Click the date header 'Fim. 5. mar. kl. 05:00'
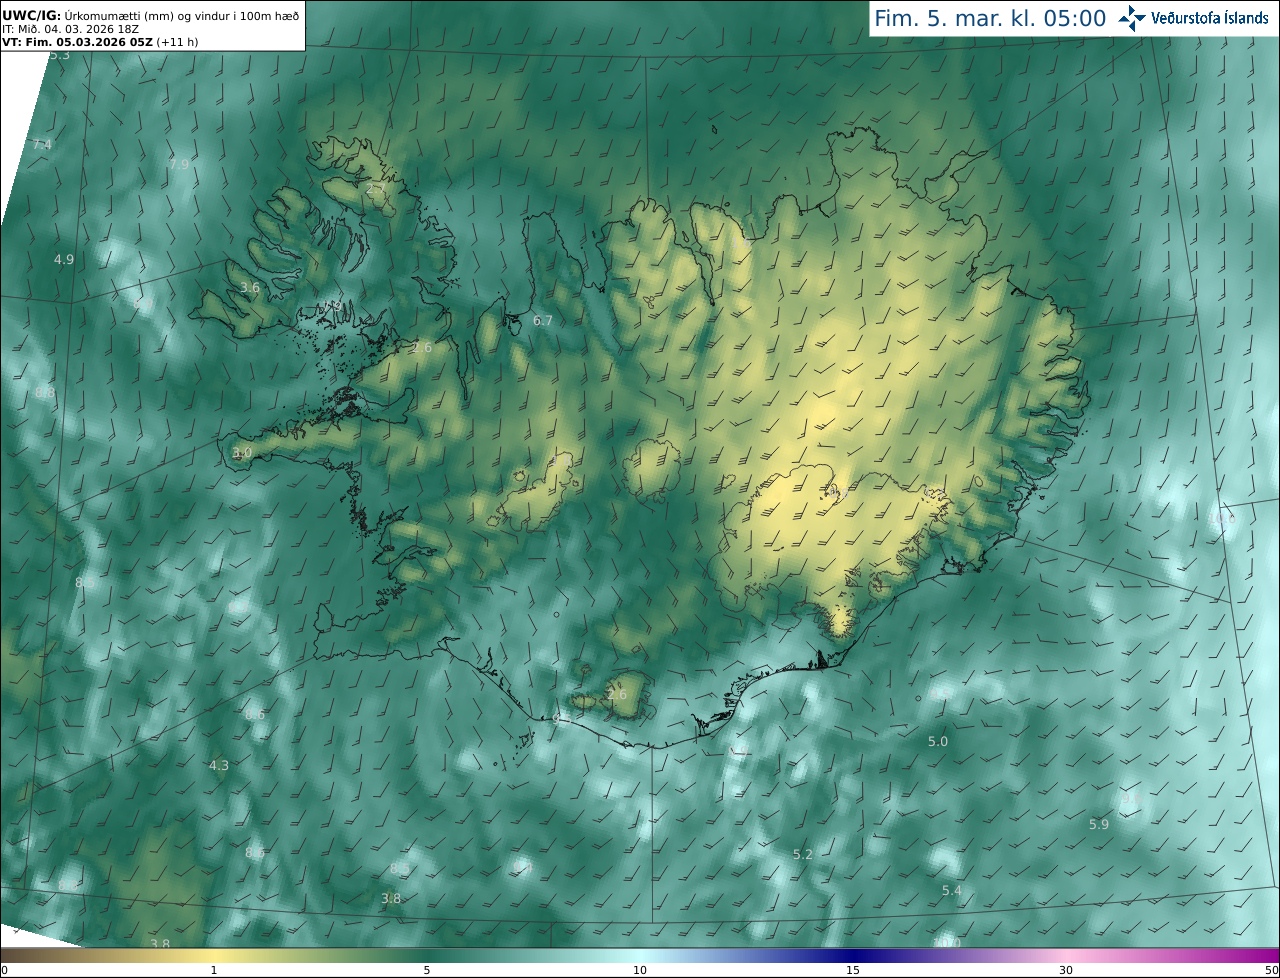This screenshot has height=978, width=1280. pos(990,18)
